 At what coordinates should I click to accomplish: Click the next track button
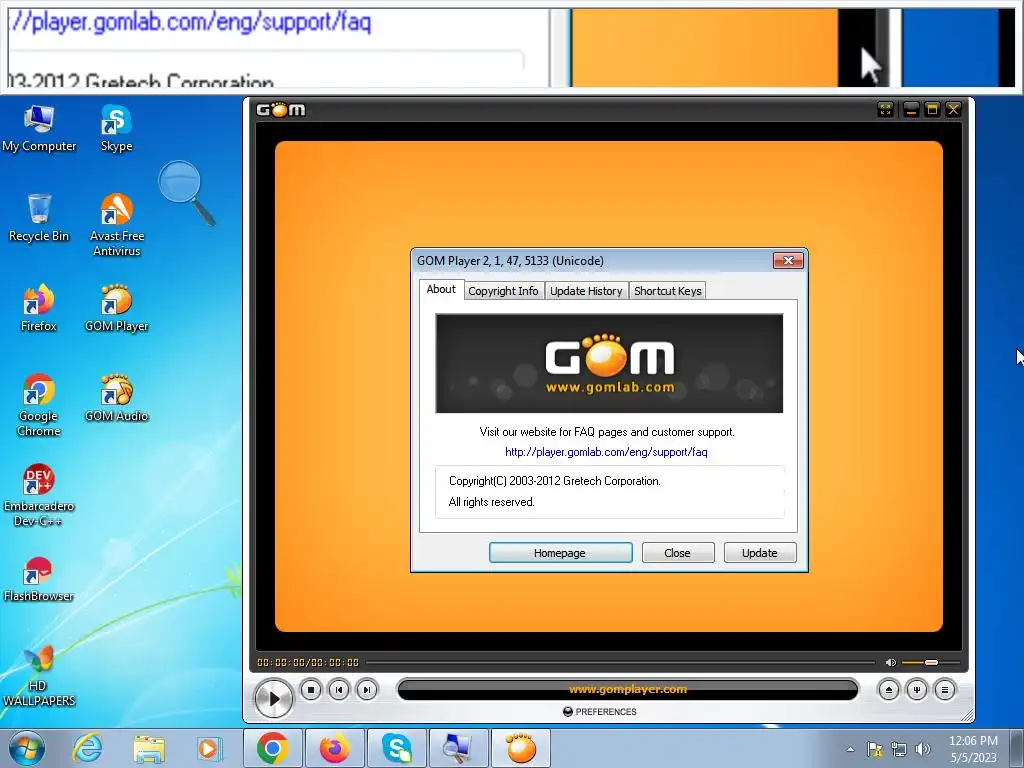(367, 690)
